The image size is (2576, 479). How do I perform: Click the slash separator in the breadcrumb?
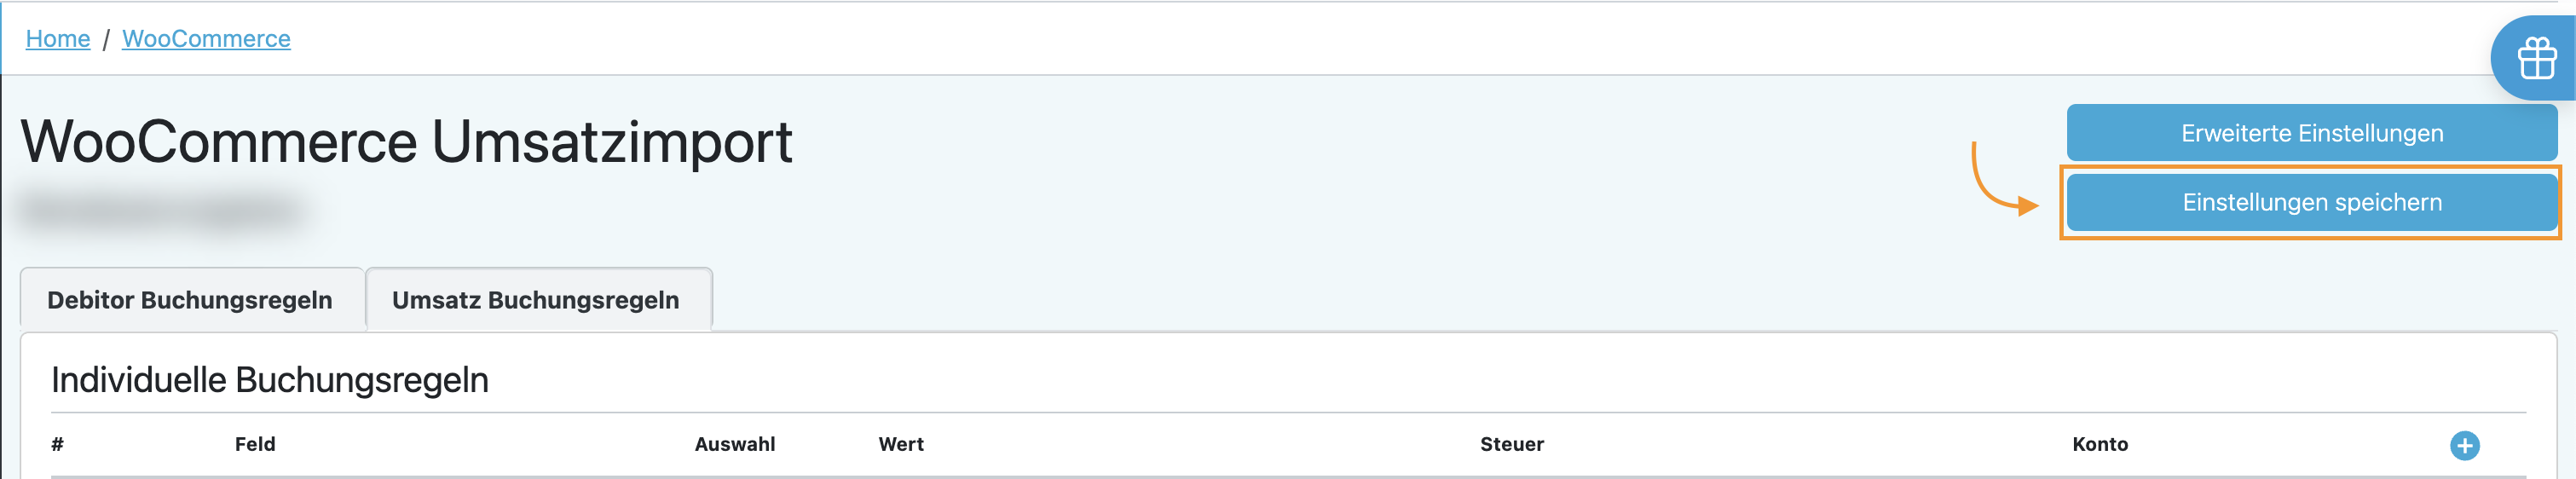point(106,40)
